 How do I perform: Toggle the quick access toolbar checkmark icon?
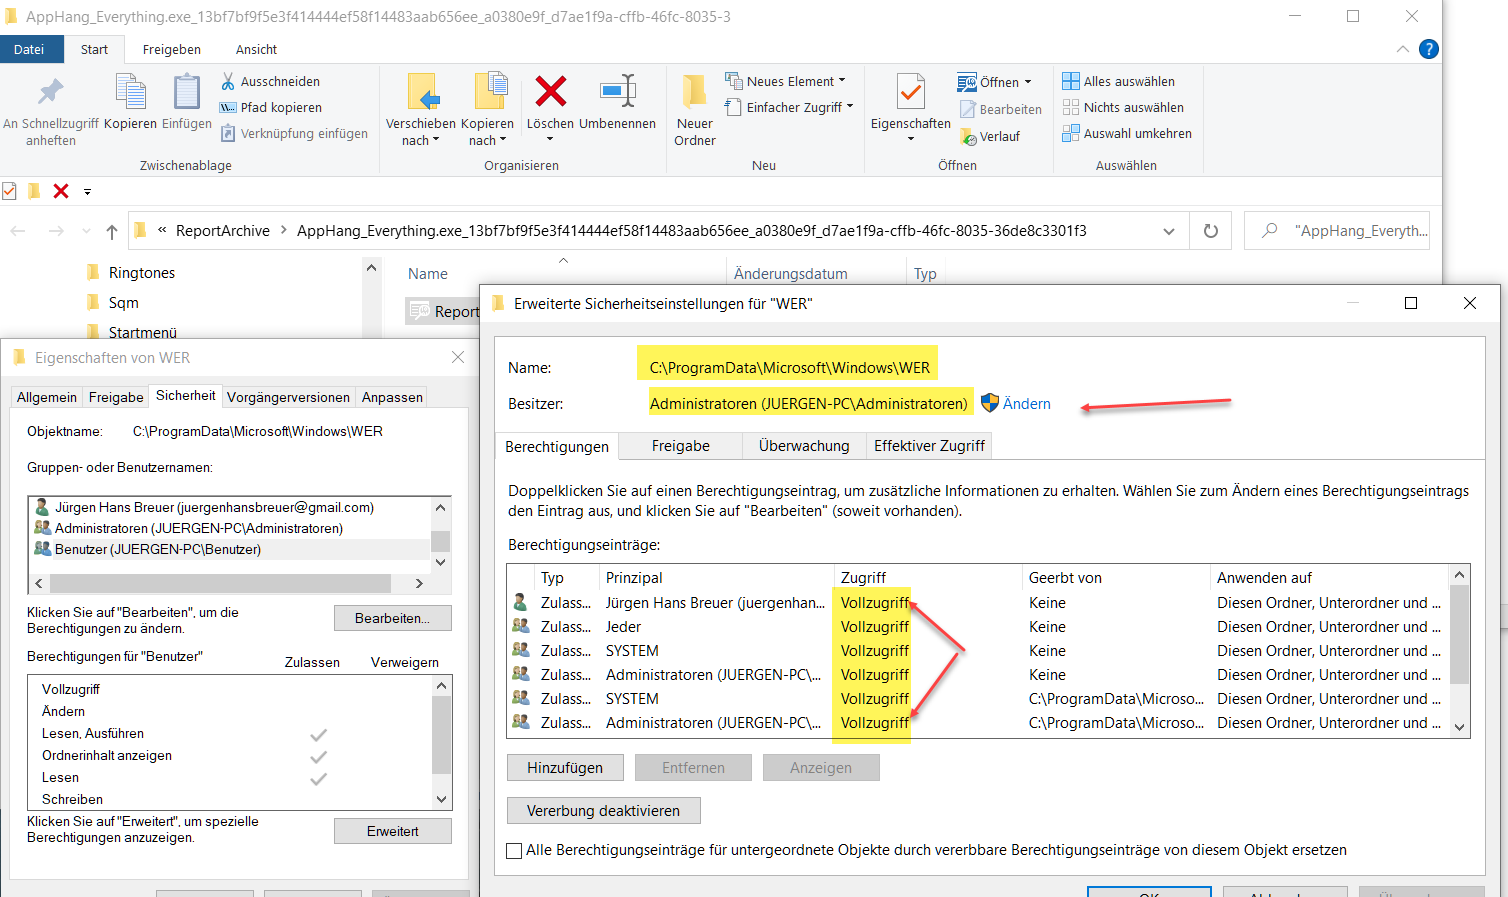pos(10,191)
